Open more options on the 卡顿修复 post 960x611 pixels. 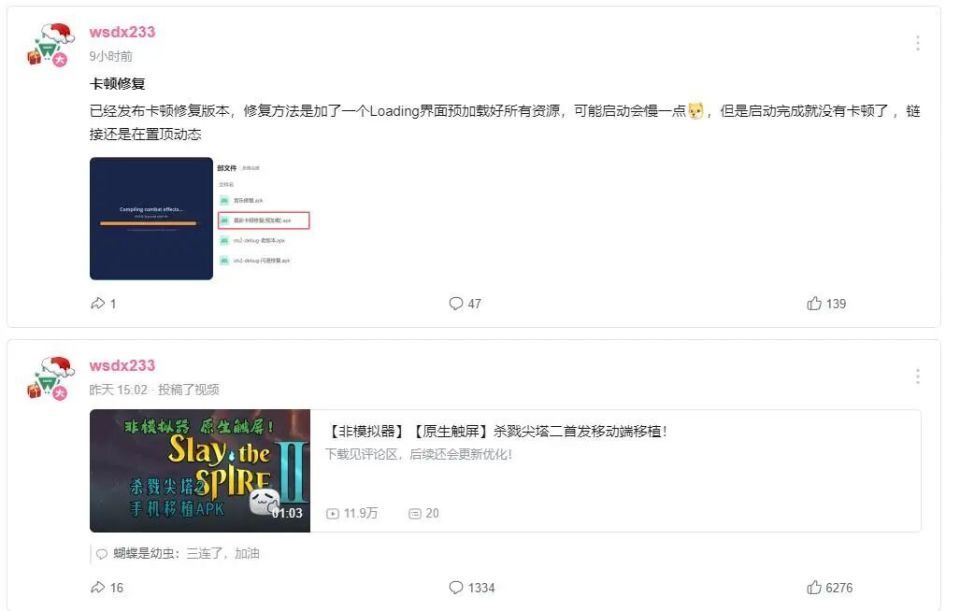[917, 43]
